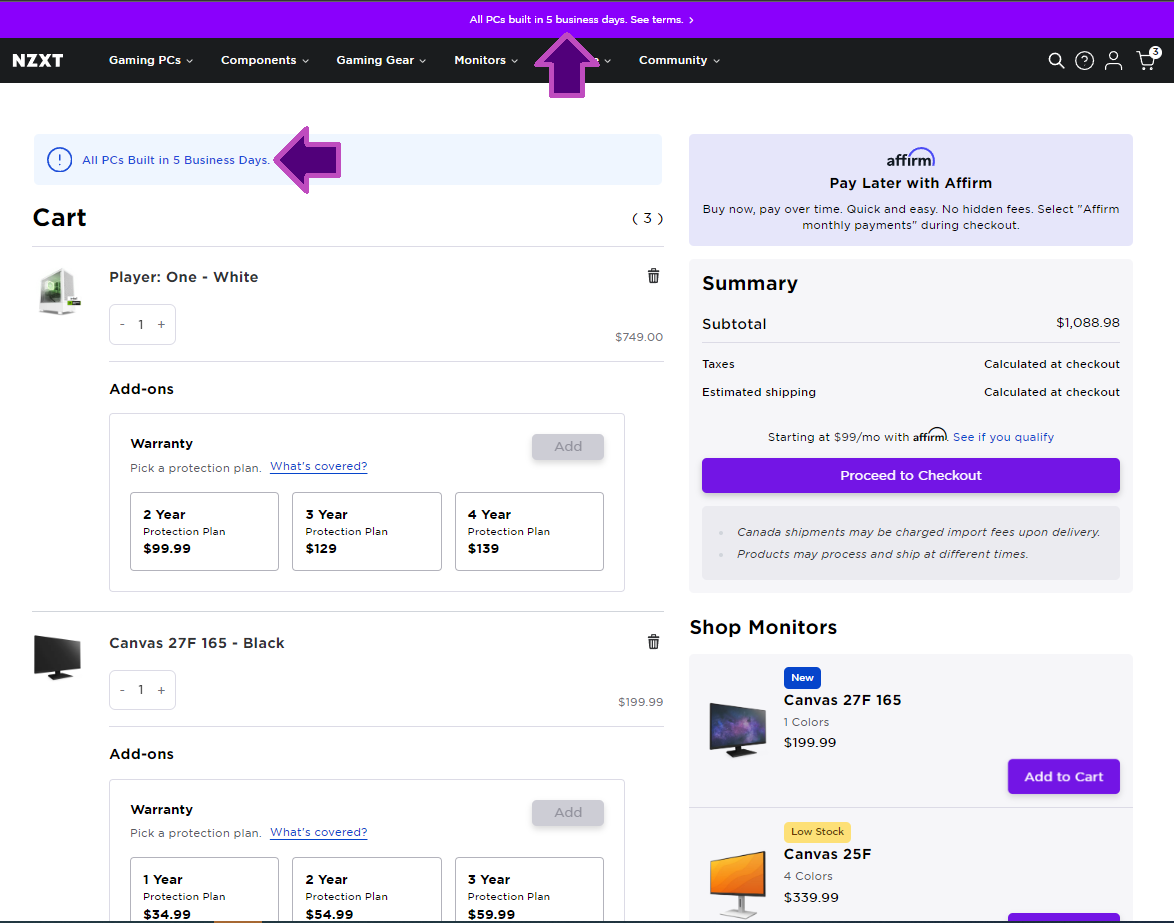The height and width of the screenshot is (923, 1174).
Task: Open Player: One - White product thumbnail
Action: coord(58,291)
